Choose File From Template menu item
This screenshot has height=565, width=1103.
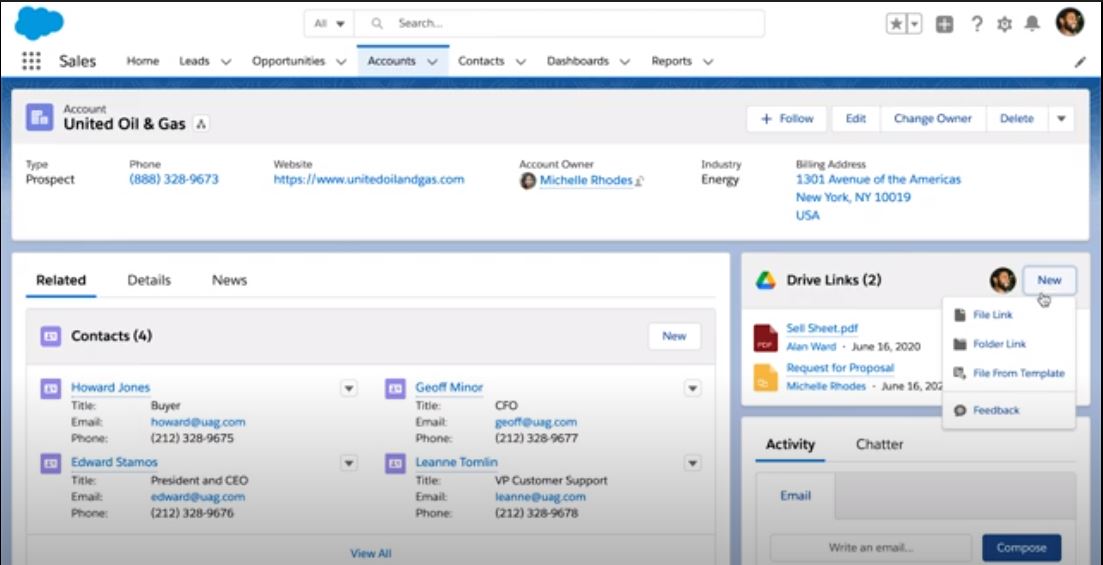(1009, 374)
